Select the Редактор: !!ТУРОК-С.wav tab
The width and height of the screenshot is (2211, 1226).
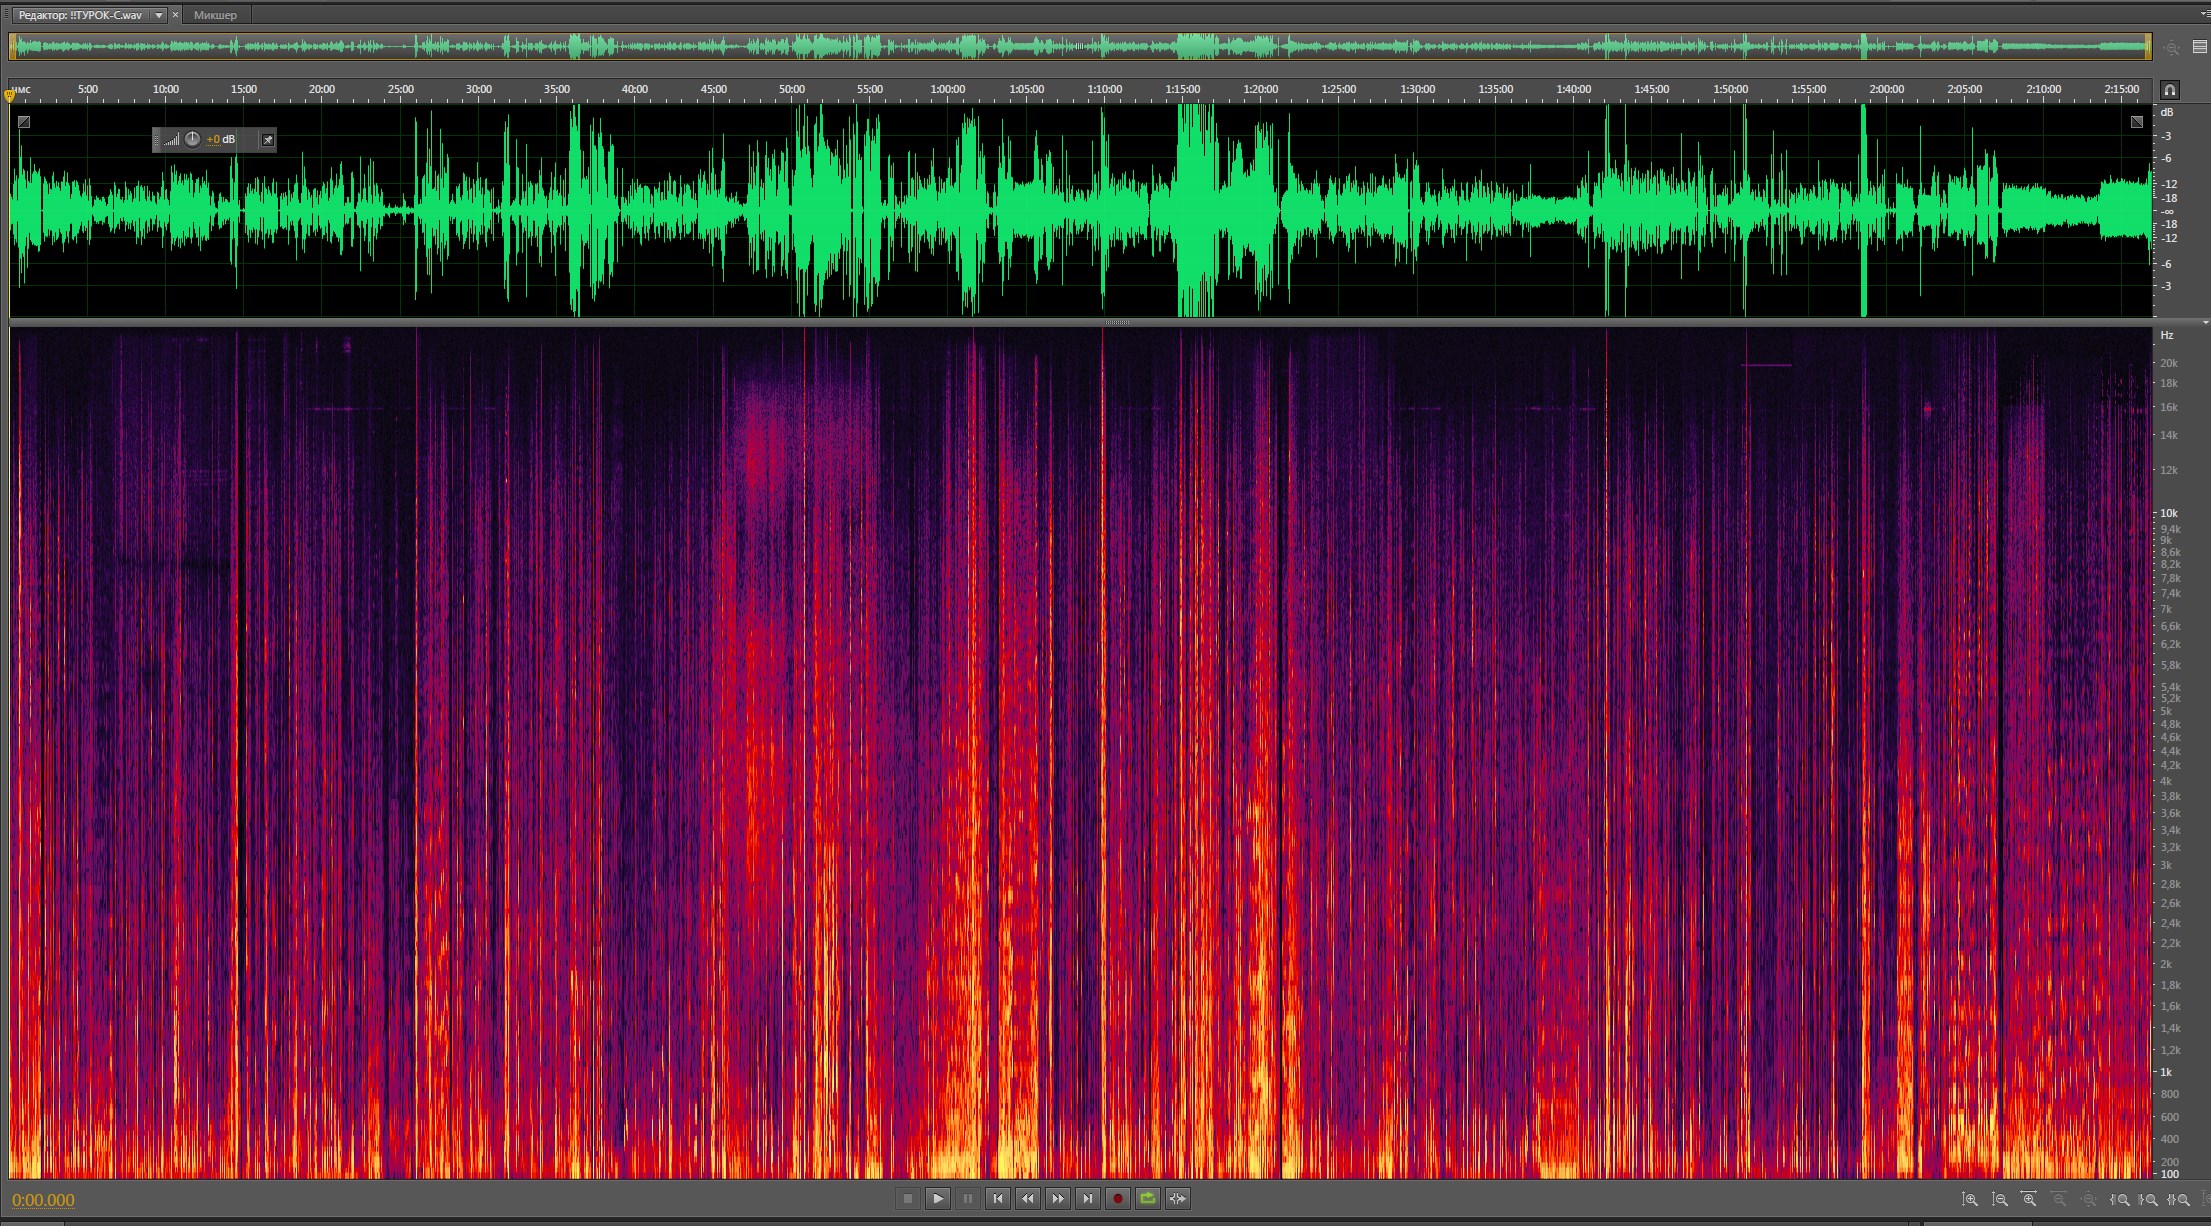click(x=80, y=15)
